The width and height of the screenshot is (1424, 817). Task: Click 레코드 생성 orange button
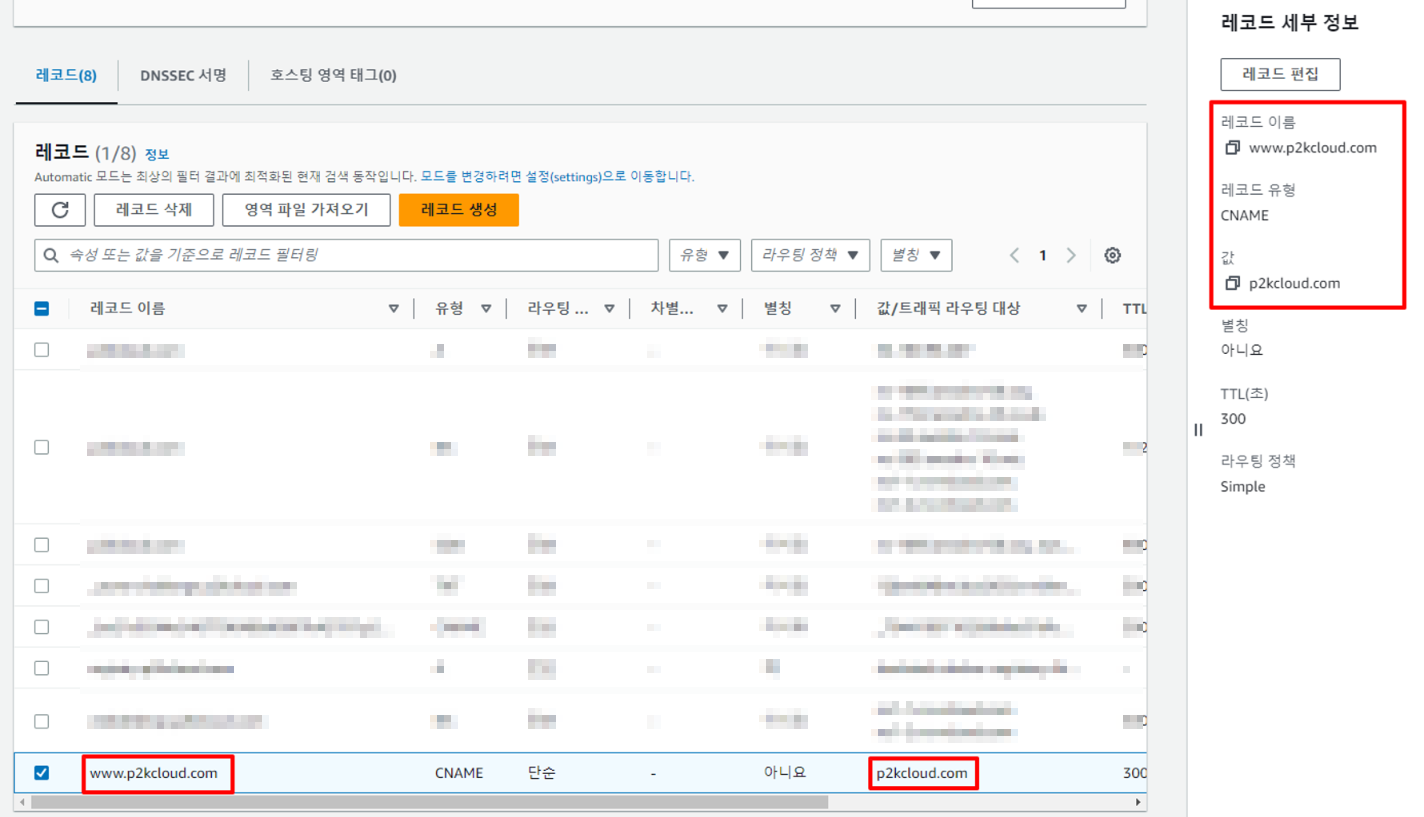(459, 210)
